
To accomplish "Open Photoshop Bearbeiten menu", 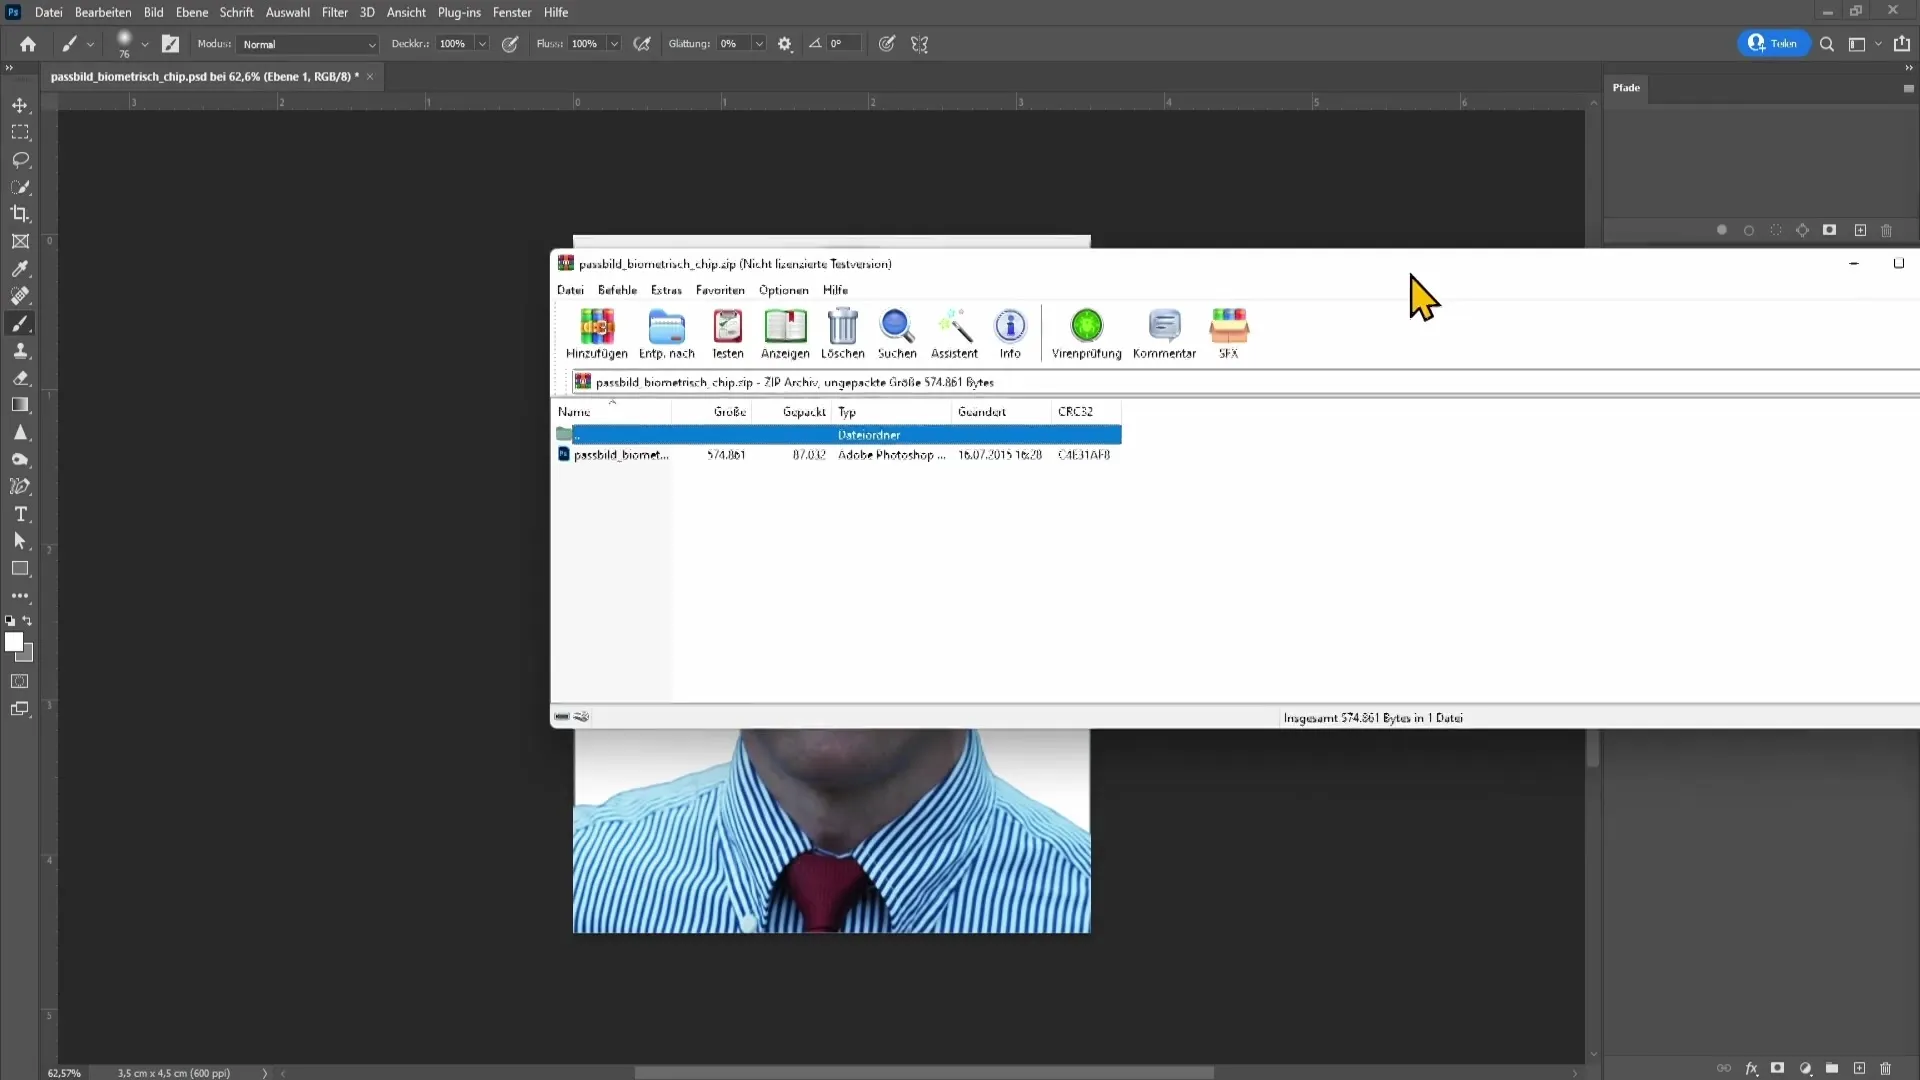I will [x=103, y=12].
